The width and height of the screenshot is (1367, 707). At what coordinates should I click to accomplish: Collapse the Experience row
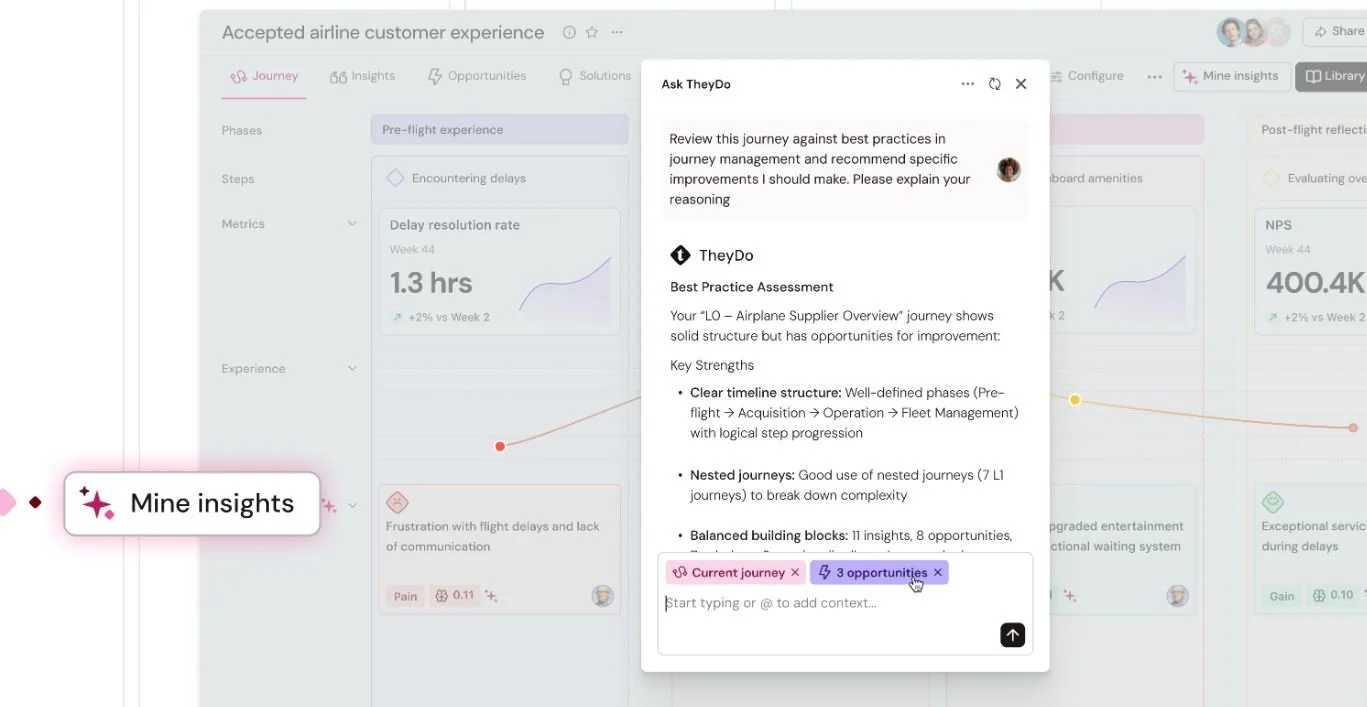(x=352, y=369)
